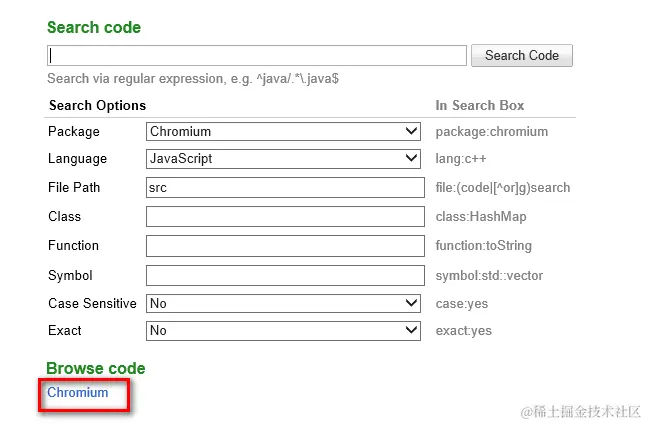Image resolution: width=646 pixels, height=424 pixels.
Task: Click the exact:yes example text
Action: coord(463,330)
